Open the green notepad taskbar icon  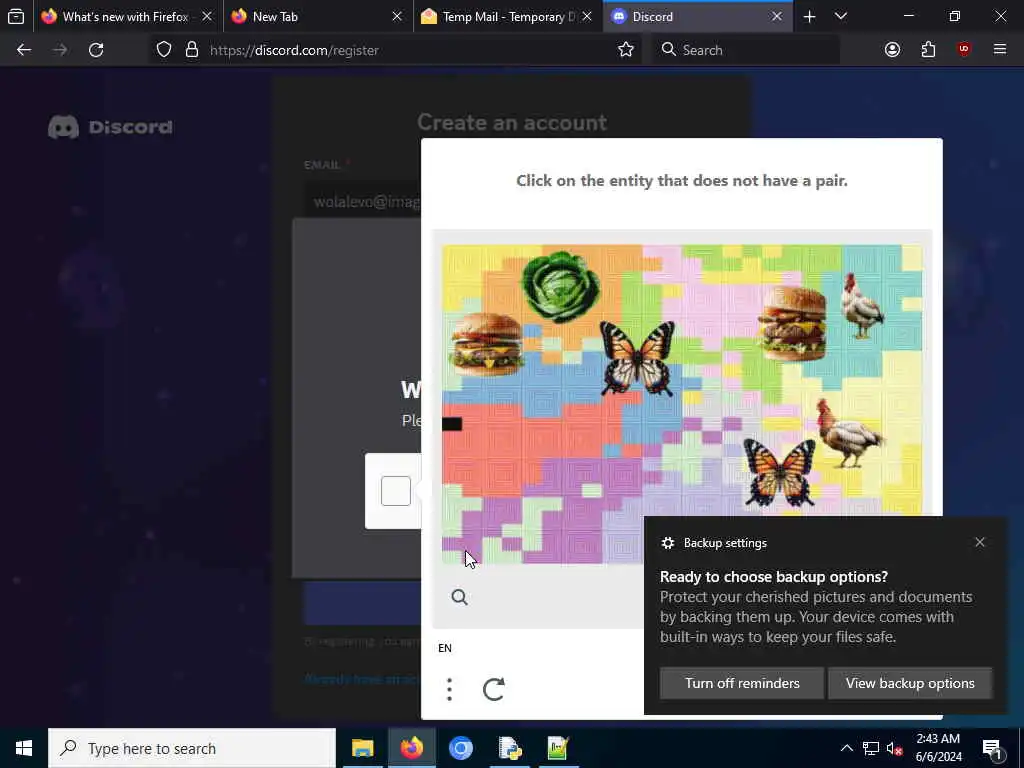(x=558, y=748)
